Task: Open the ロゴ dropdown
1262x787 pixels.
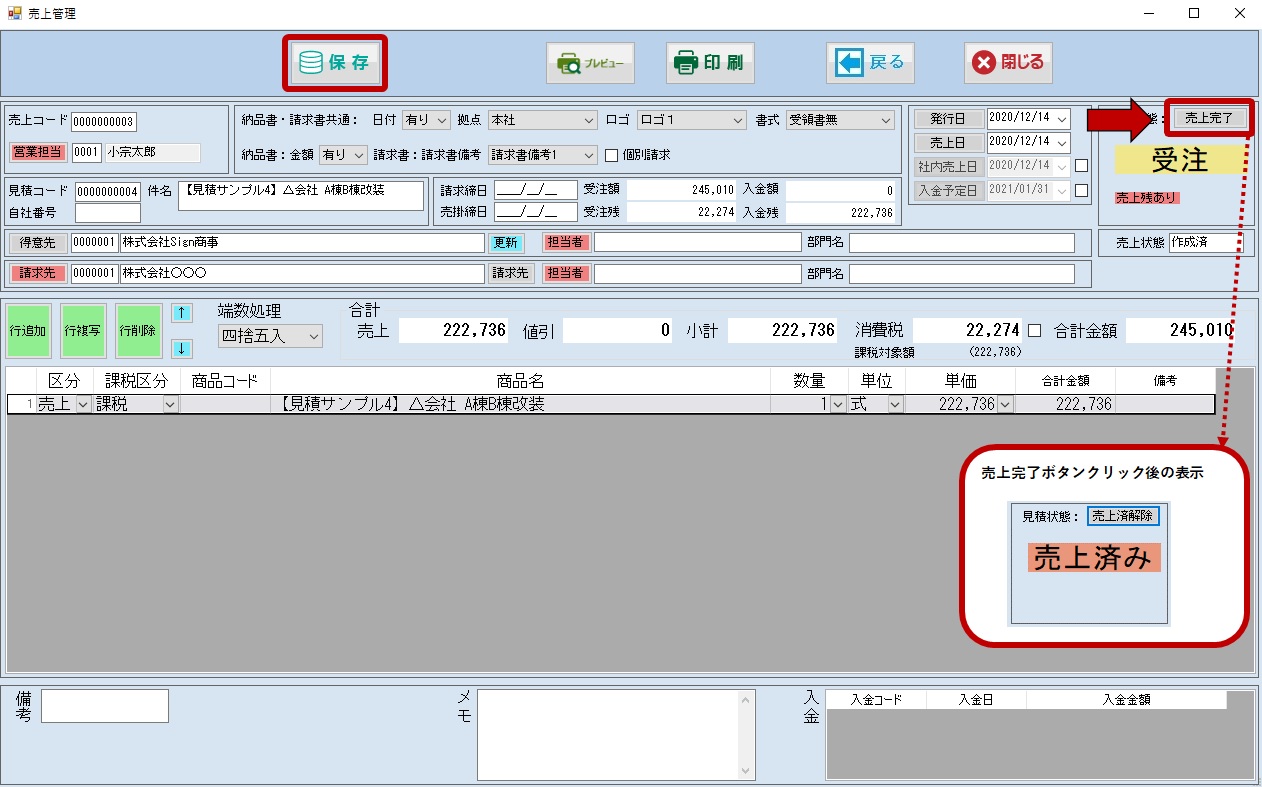Action: (692, 120)
